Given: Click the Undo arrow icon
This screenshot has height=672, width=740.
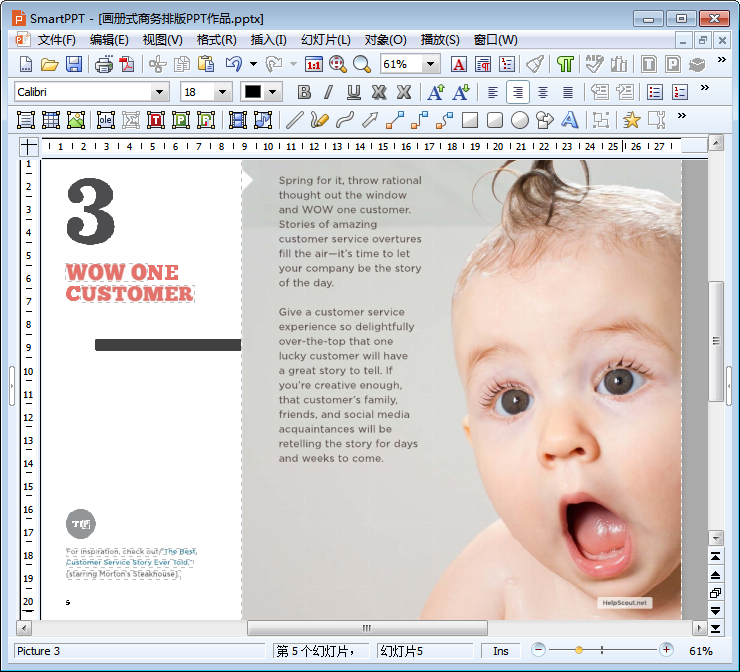Looking at the screenshot, I should 233,65.
